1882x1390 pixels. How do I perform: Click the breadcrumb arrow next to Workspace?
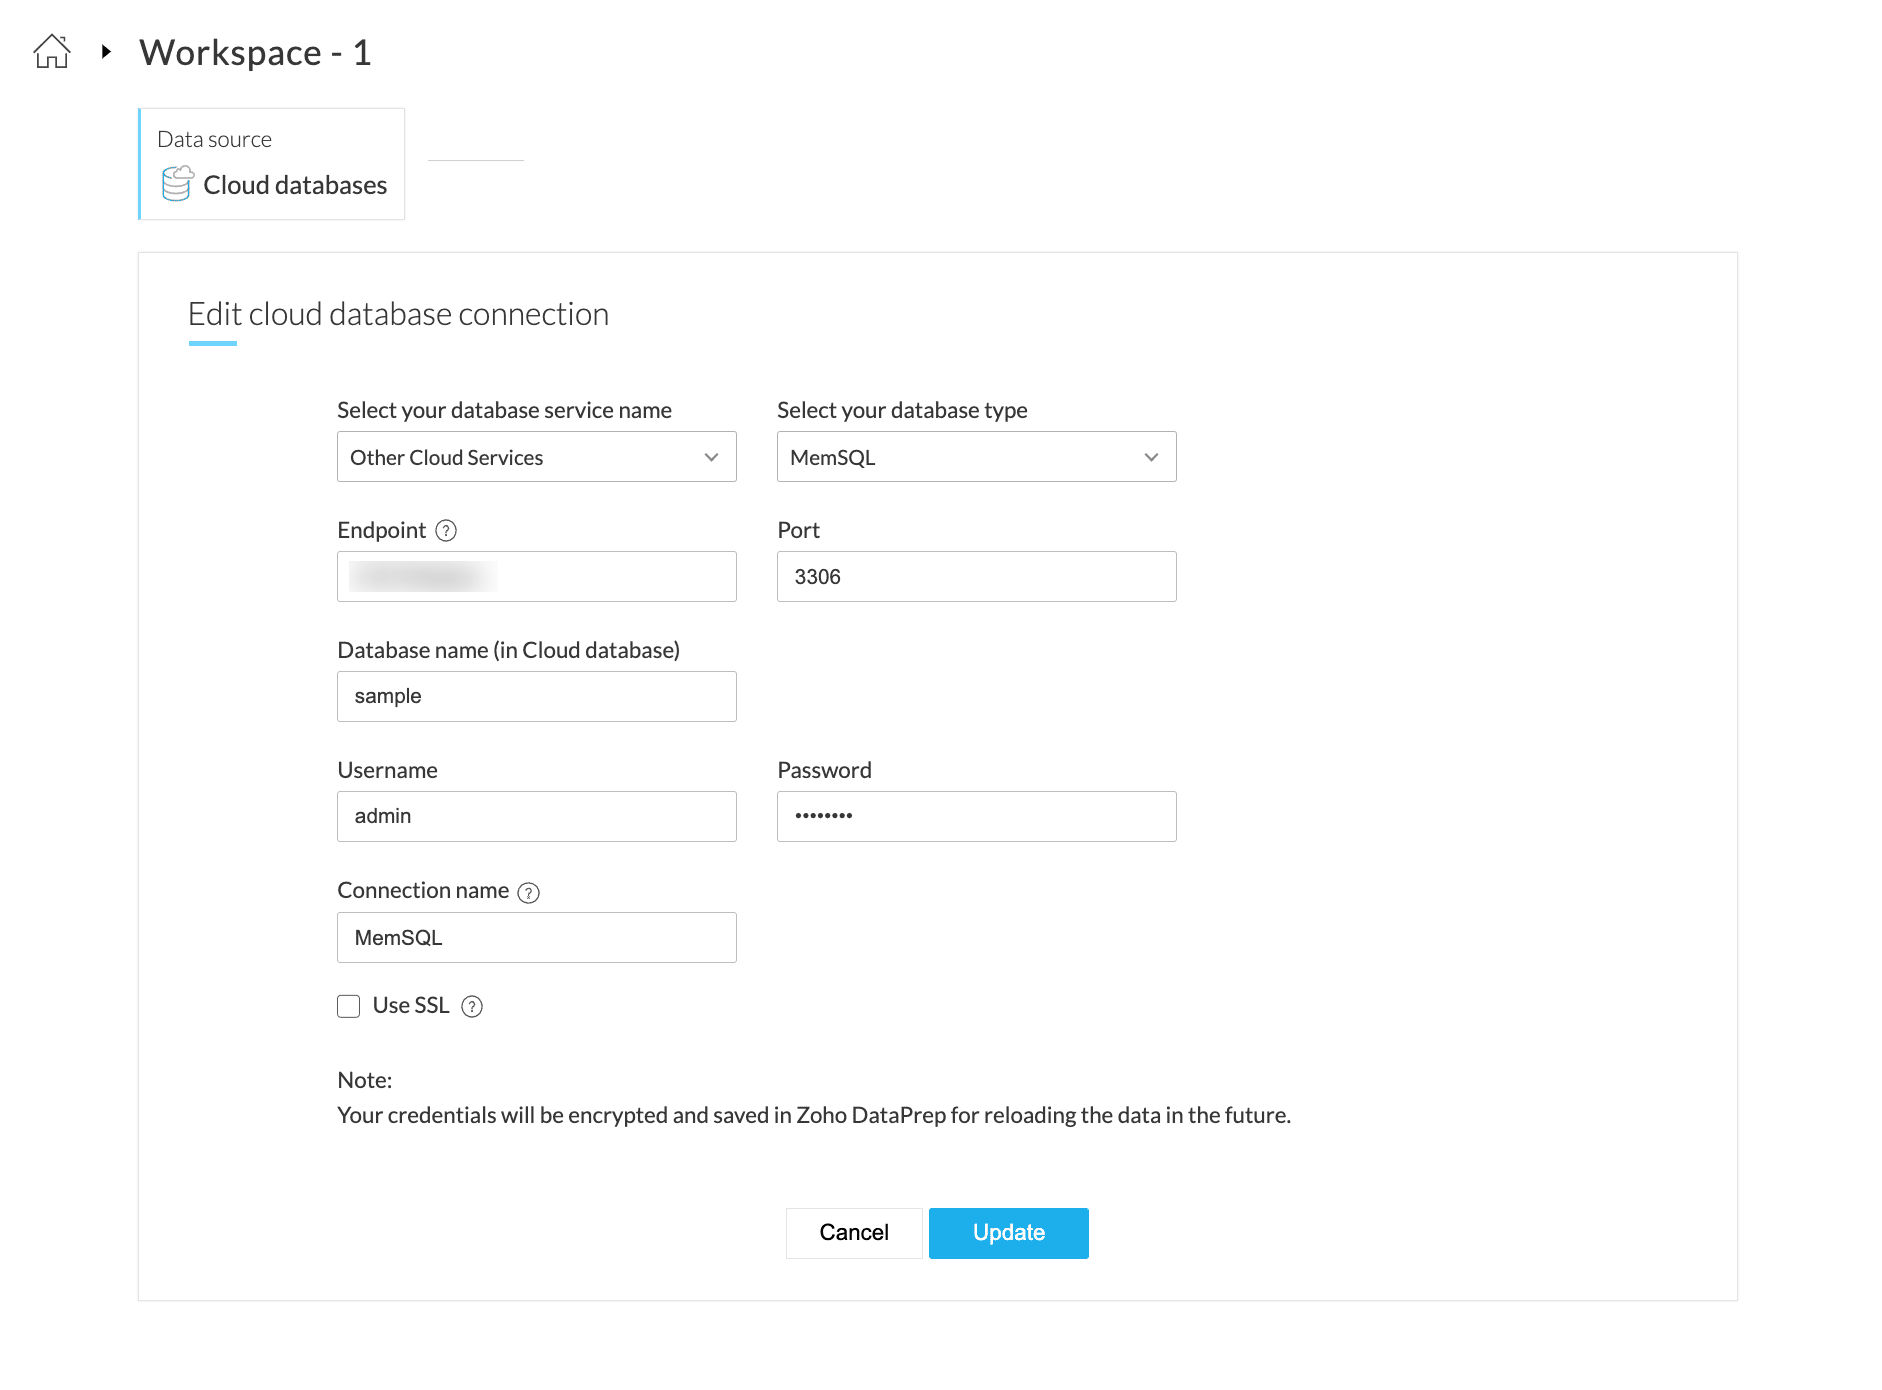tap(106, 51)
